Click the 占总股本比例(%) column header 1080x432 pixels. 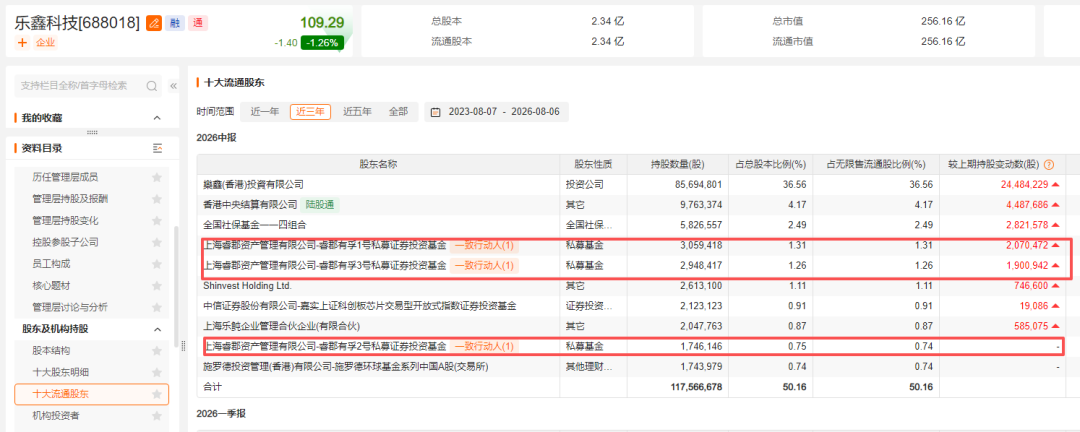pyautogui.click(x=771, y=165)
